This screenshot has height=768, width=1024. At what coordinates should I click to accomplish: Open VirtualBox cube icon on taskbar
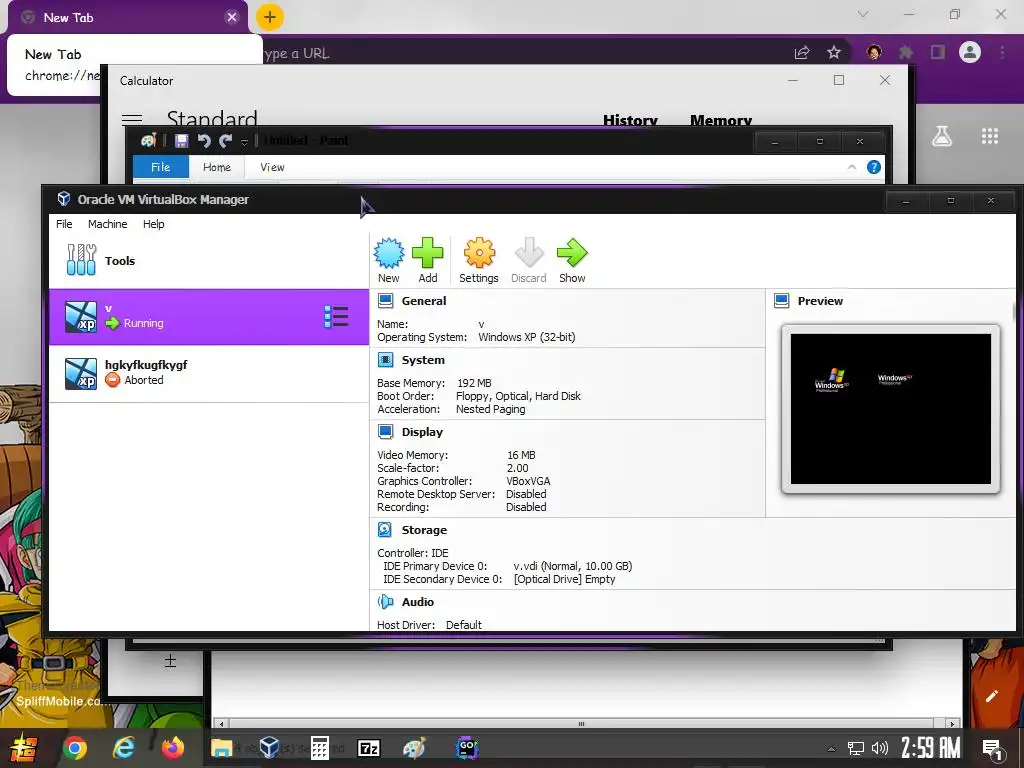269,748
